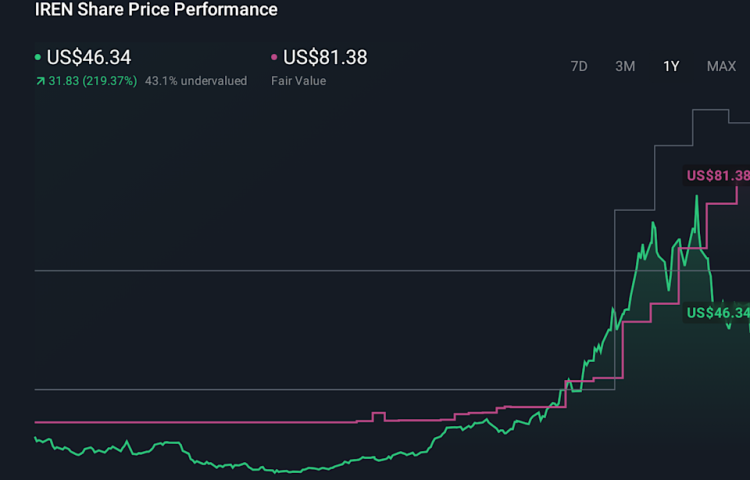Image resolution: width=750 pixels, height=480 pixels.
Task: Click the lowest dip of the green line
Action: [x=290, y=472]
